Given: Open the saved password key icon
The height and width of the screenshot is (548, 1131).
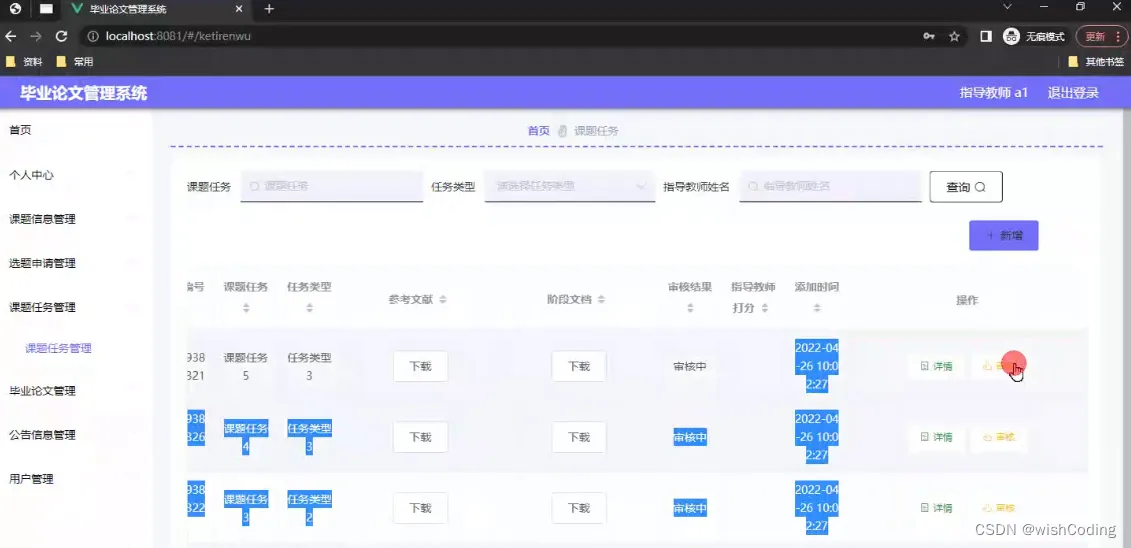Looking at the screenshot, I should [929, 36].
